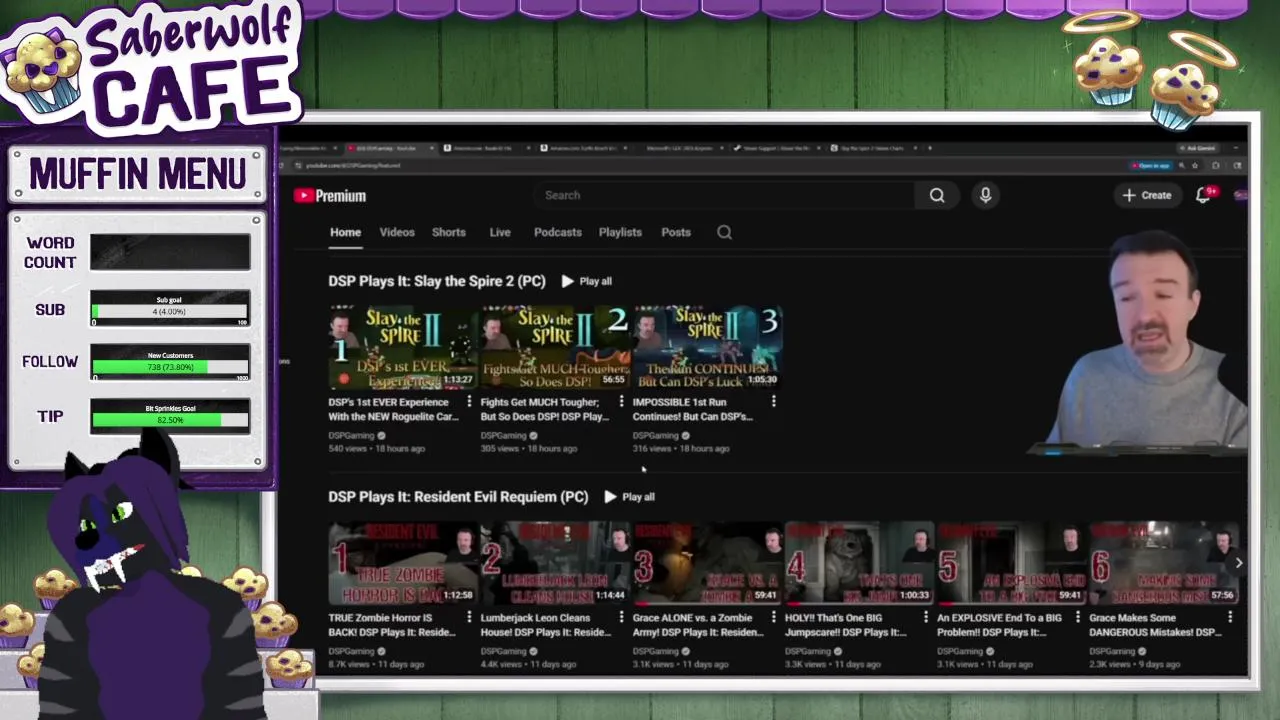Open DSP Plays It: Resident Evil Requiem playlist title
Image resolution: width=1280 pixels, height=720 pixels.
[458, 497]
